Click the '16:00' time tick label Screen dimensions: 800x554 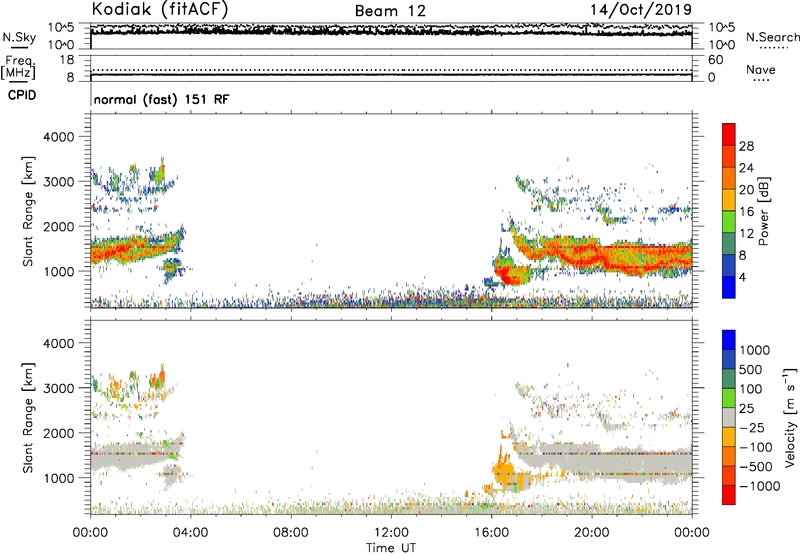pos(491,533)
